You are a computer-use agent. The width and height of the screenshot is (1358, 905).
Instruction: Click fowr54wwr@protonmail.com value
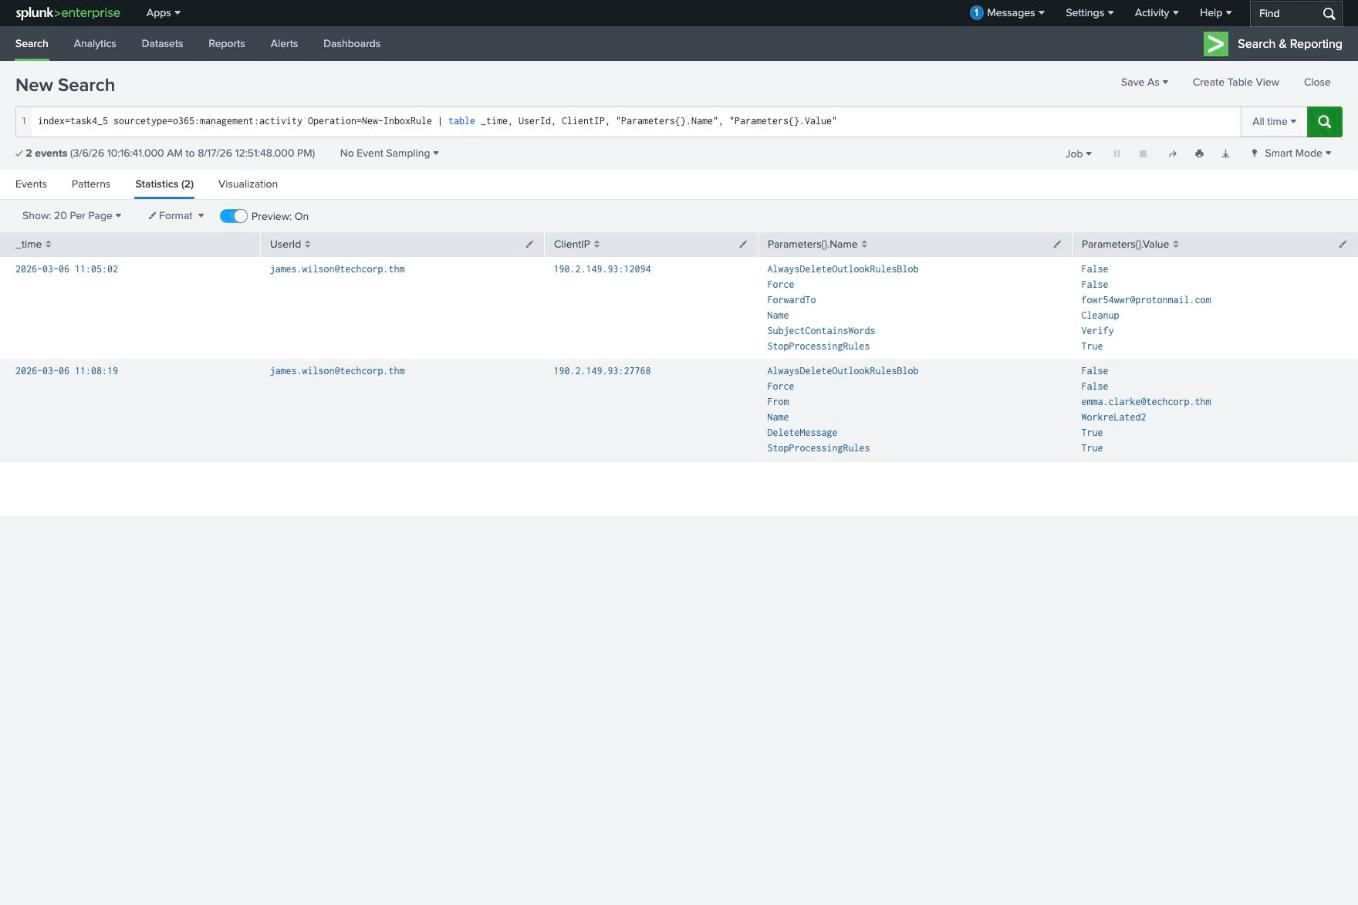coord(1146,300)
